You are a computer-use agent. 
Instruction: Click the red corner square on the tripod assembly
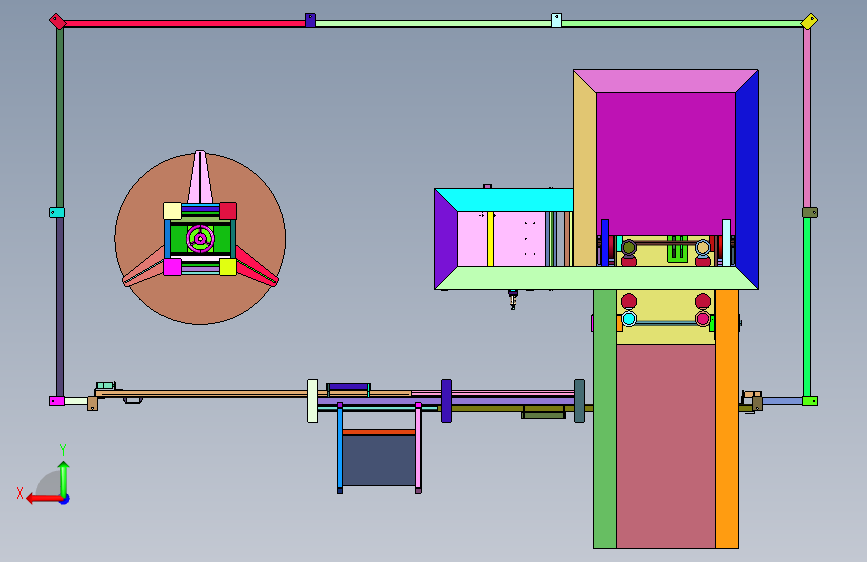pyautogui.click(x=228, y=211)
